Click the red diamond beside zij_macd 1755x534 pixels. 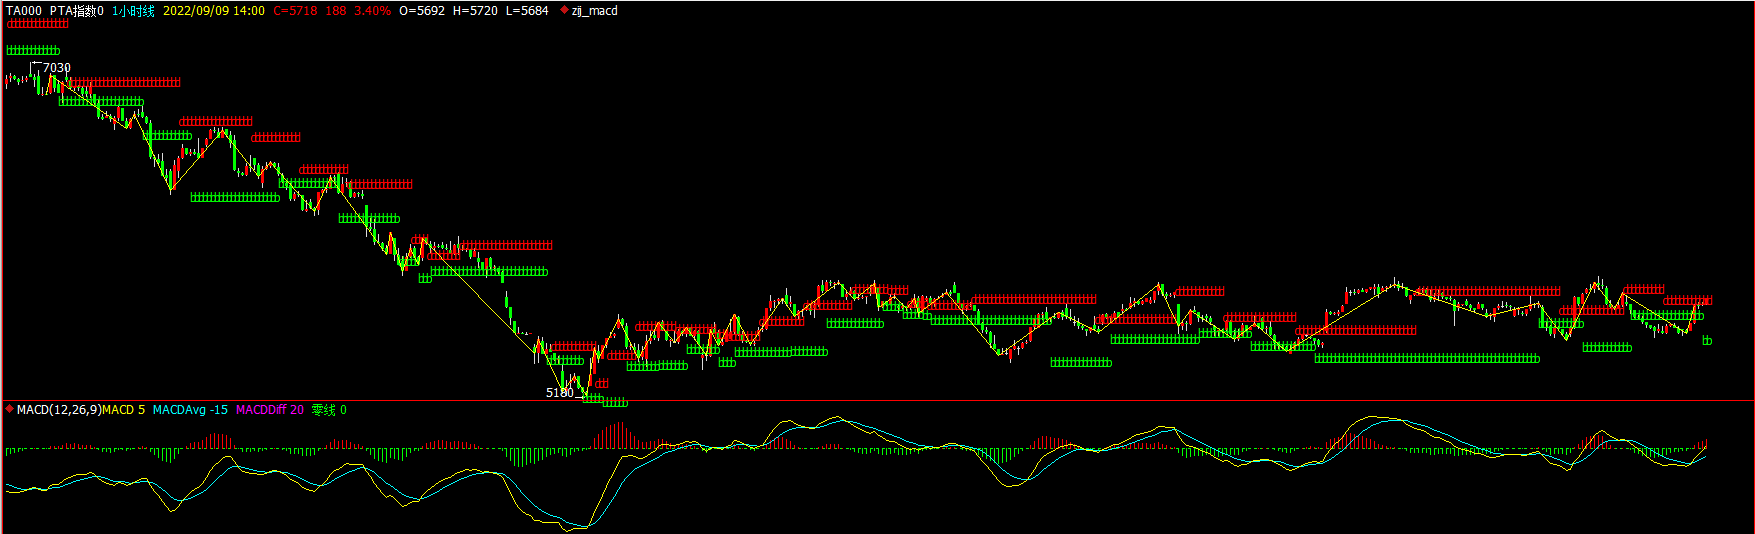point(565,11)
